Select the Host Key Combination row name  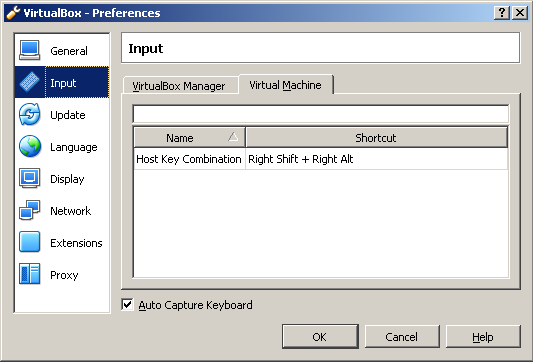[x=189, y=159]
